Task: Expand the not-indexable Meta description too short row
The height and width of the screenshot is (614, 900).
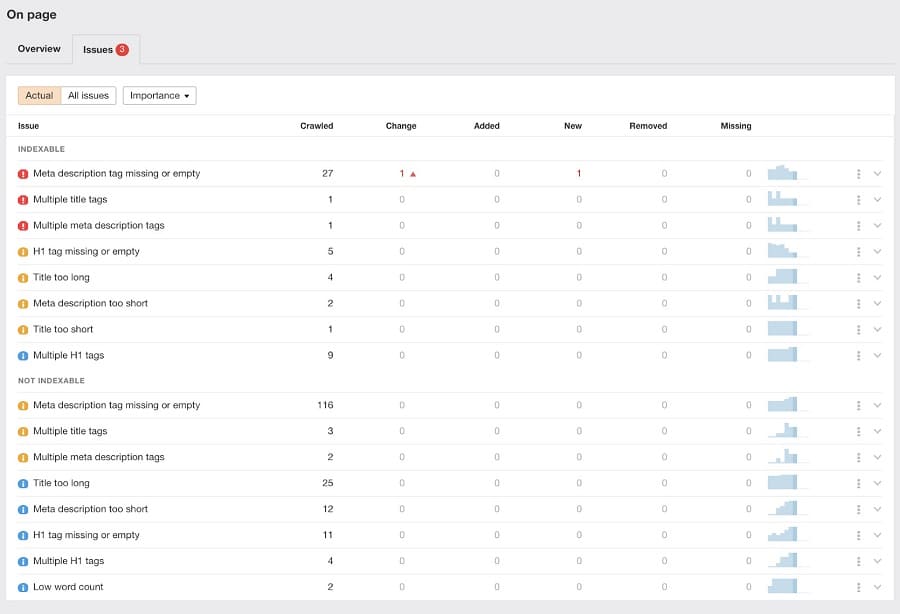Action: click(x=877, y=509)
